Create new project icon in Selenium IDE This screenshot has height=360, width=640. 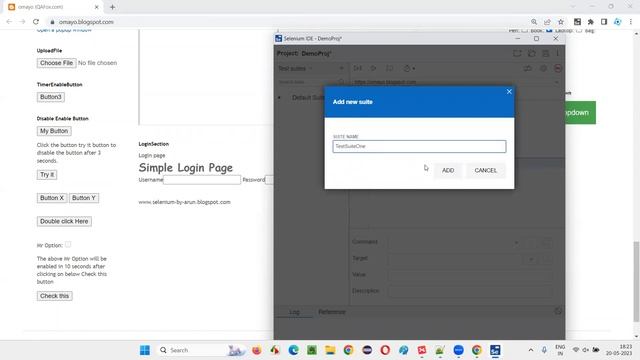[517, 53]
